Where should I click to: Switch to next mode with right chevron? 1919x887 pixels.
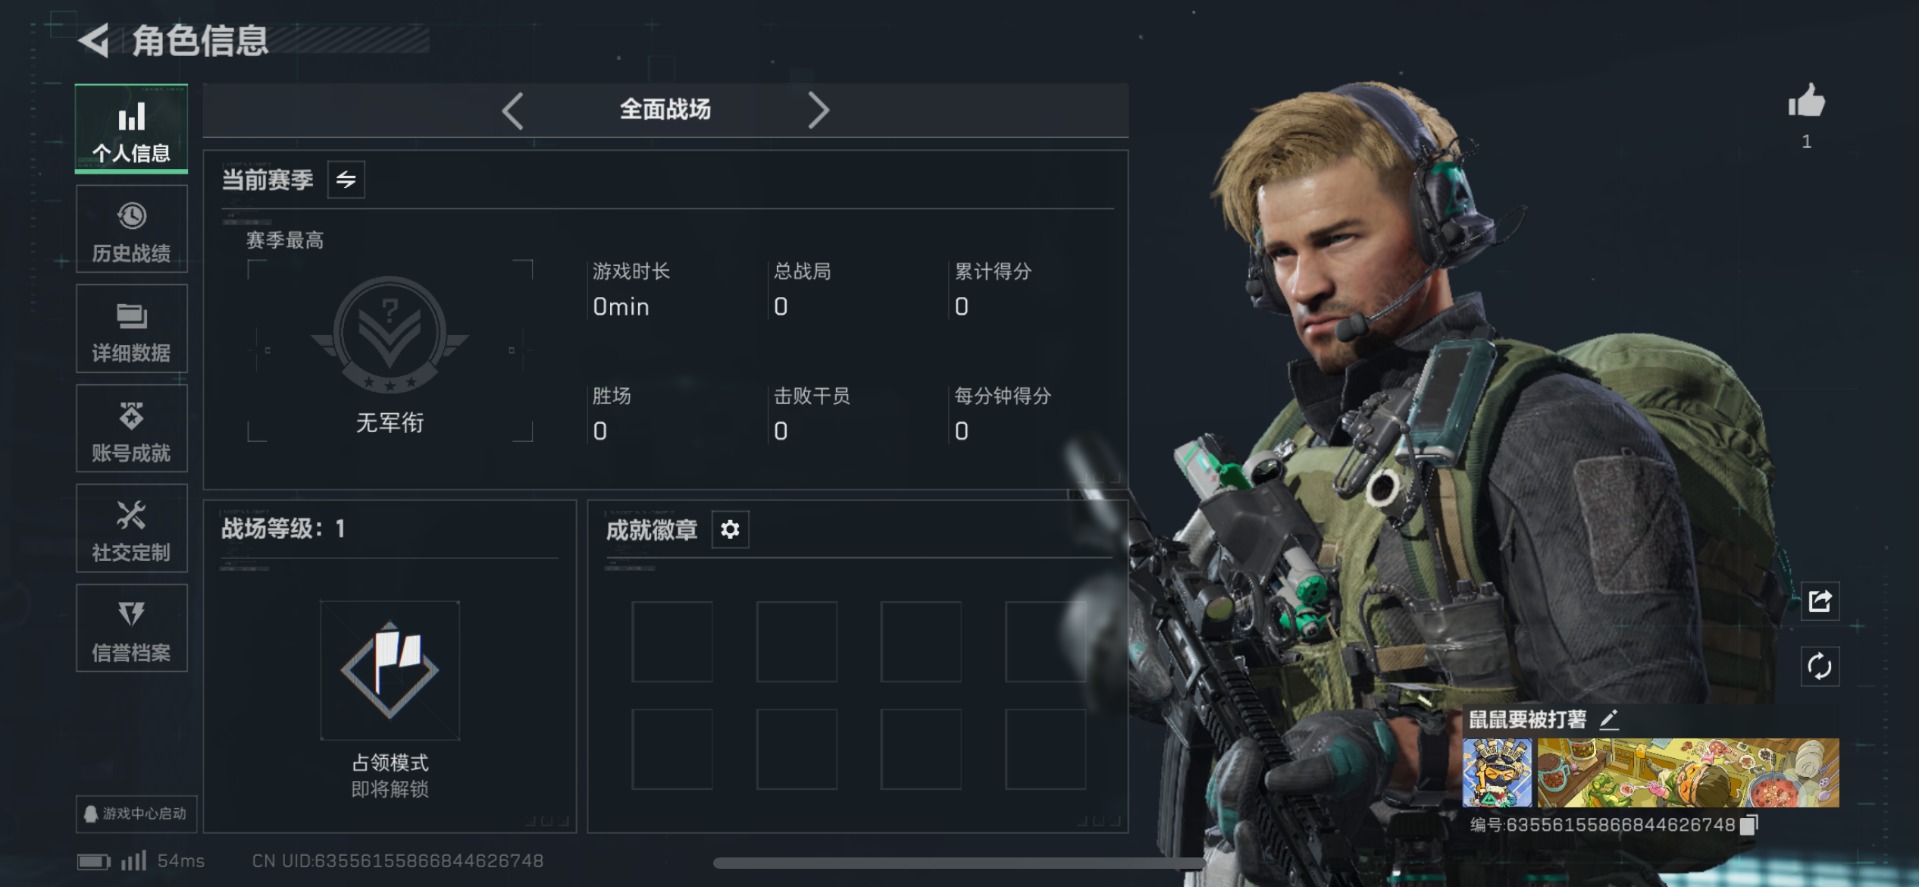[x=818, y=110]
